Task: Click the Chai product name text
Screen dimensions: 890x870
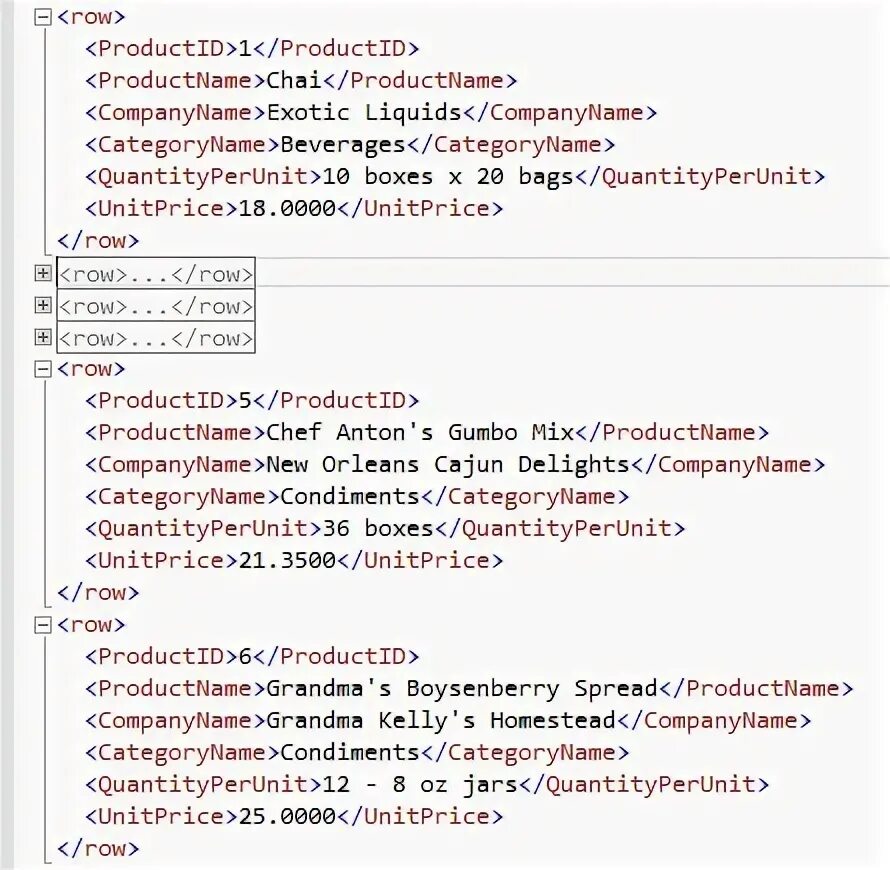Action: (295, 80)
